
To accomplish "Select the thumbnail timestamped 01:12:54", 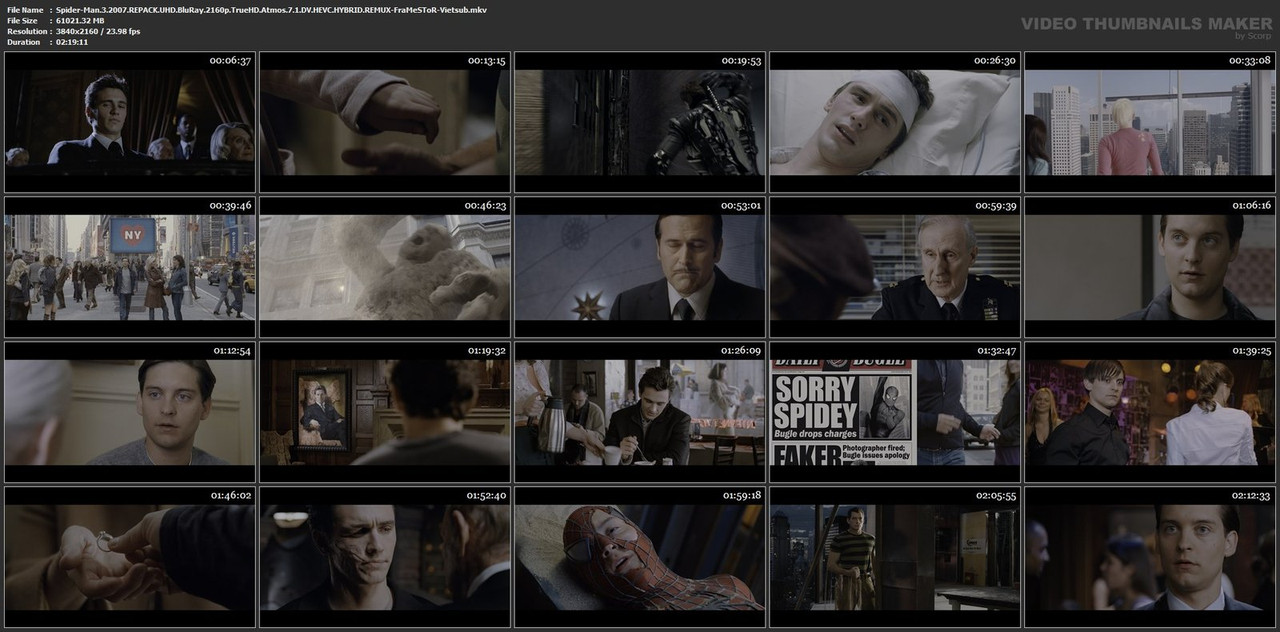I will click(130, 412).
